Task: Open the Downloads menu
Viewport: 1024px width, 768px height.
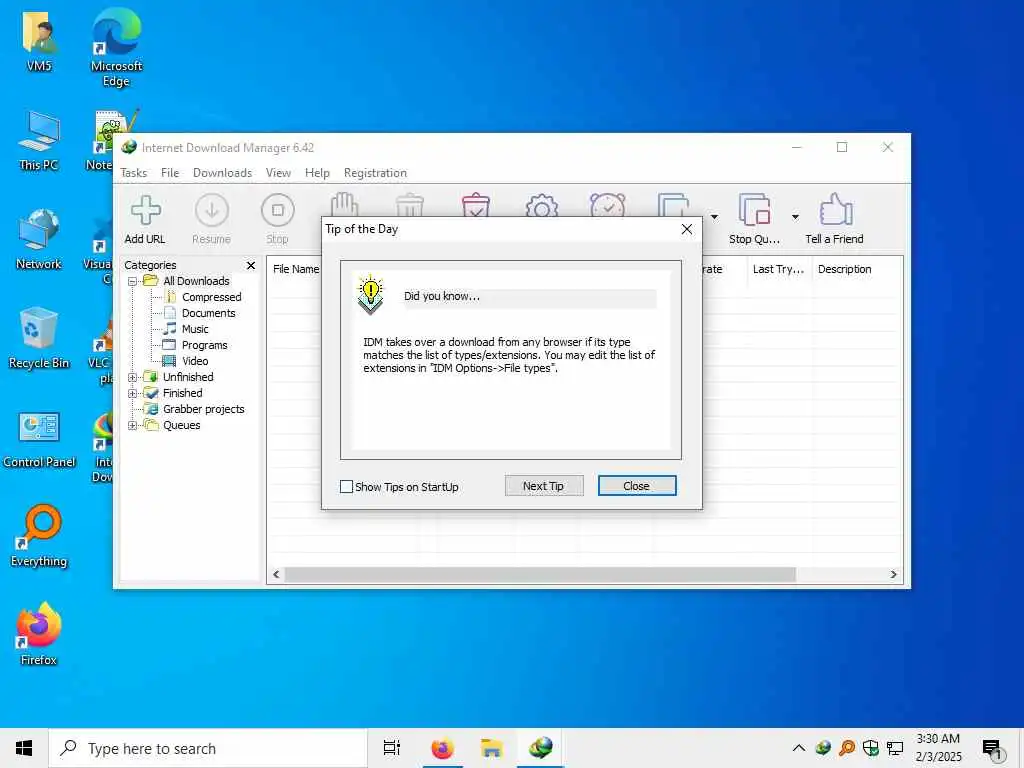Action: [x=222, y=173]
